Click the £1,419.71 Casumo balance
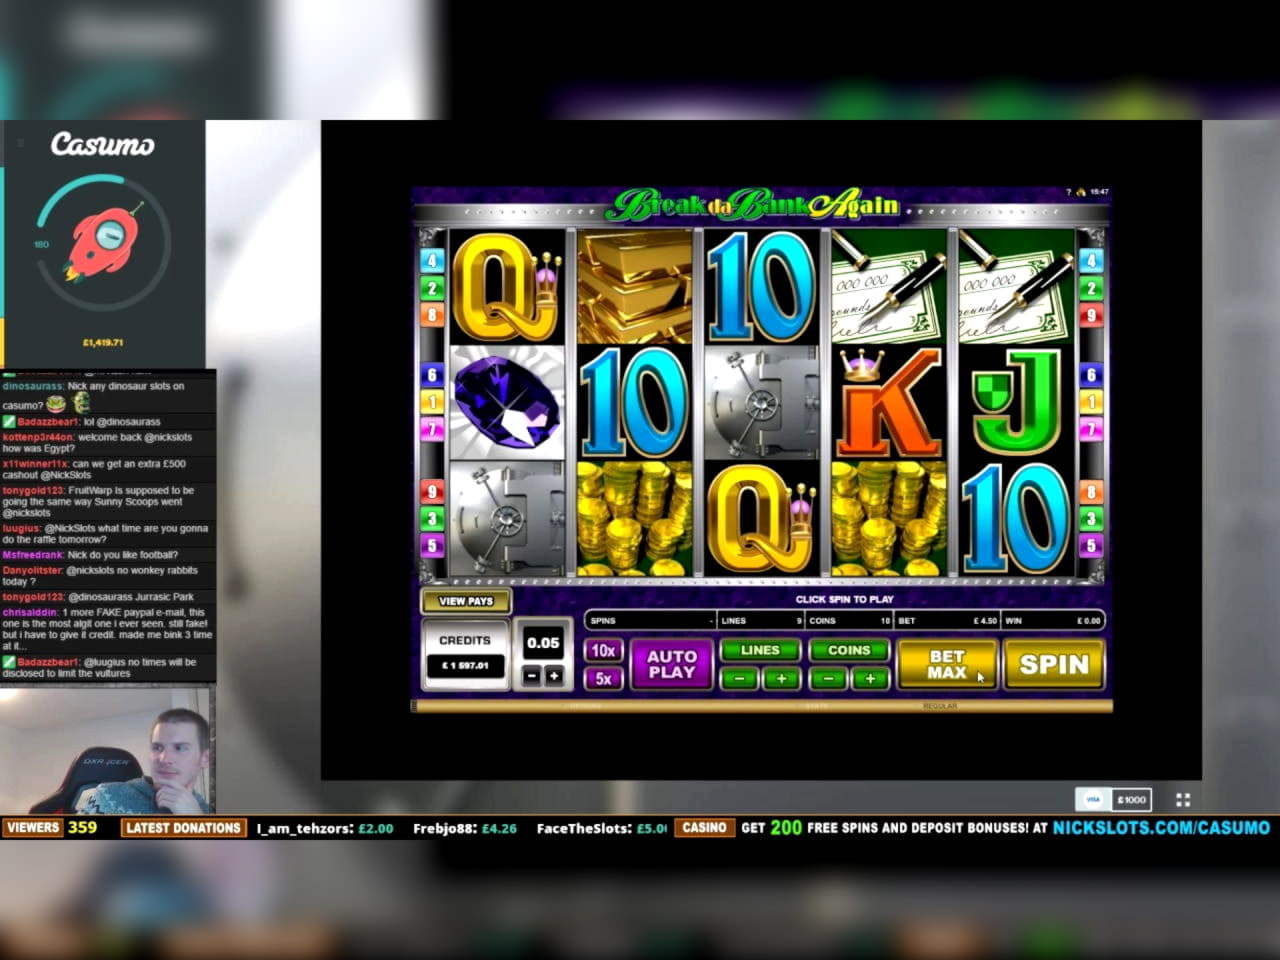This screenshot has width=1280, height=960. 102,342
